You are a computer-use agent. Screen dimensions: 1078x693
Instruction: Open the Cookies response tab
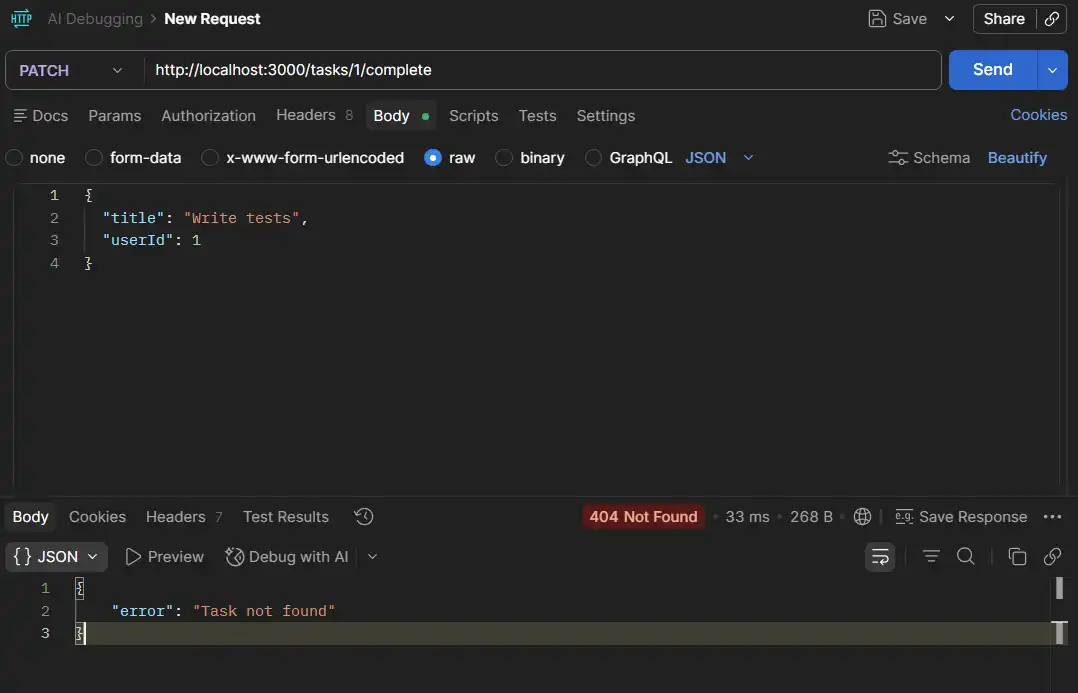[x=97, y=516]
